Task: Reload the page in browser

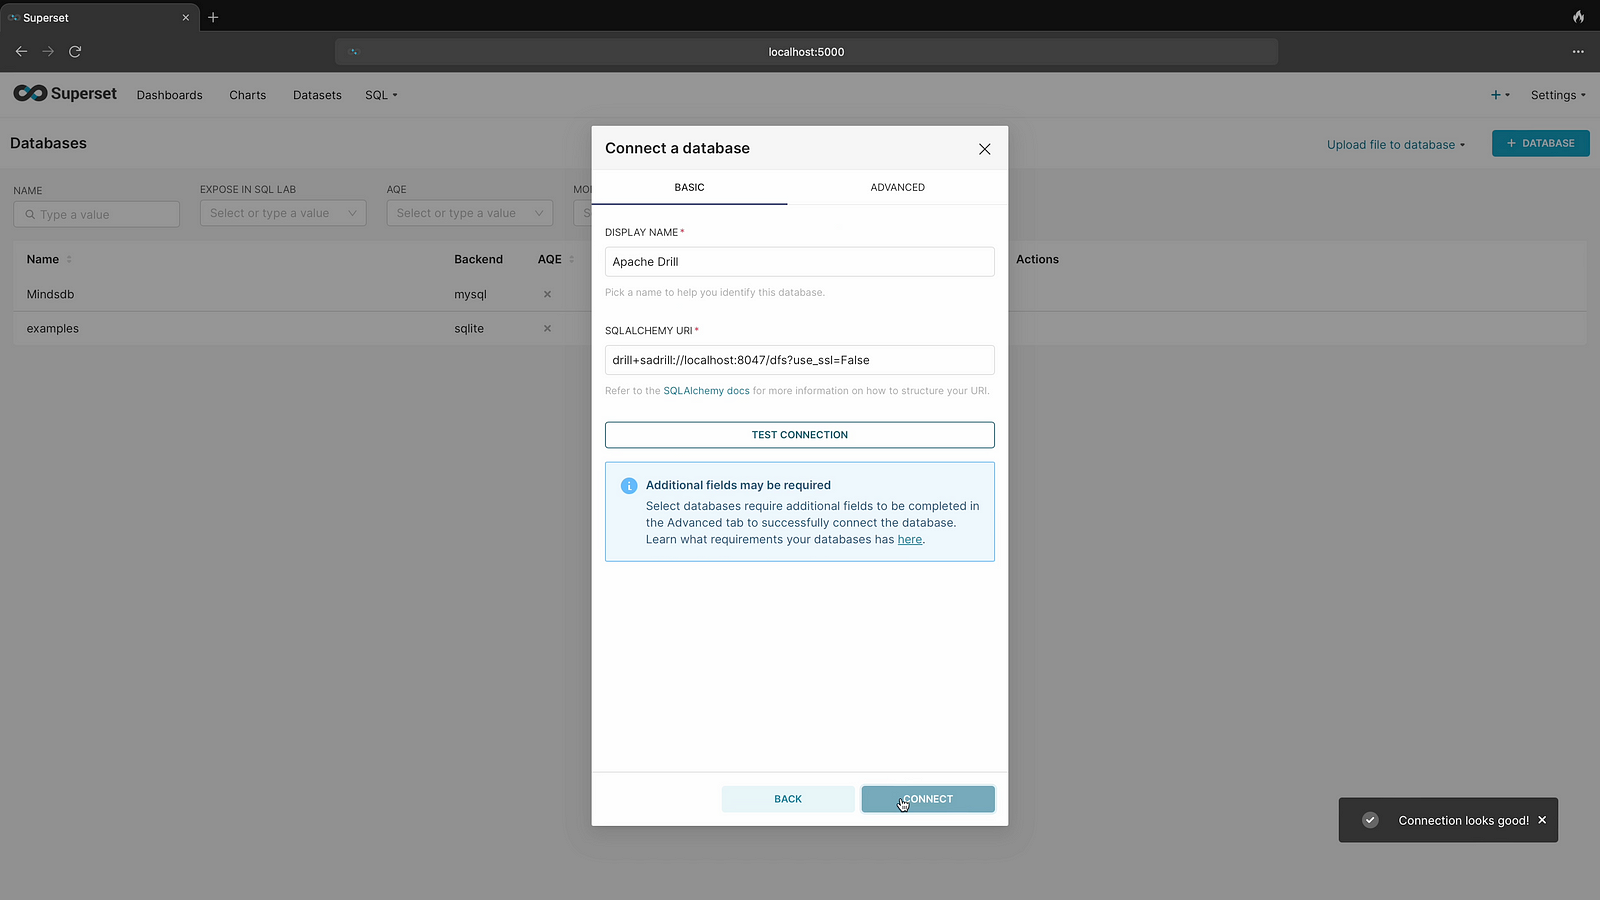Action: [75, 51]
